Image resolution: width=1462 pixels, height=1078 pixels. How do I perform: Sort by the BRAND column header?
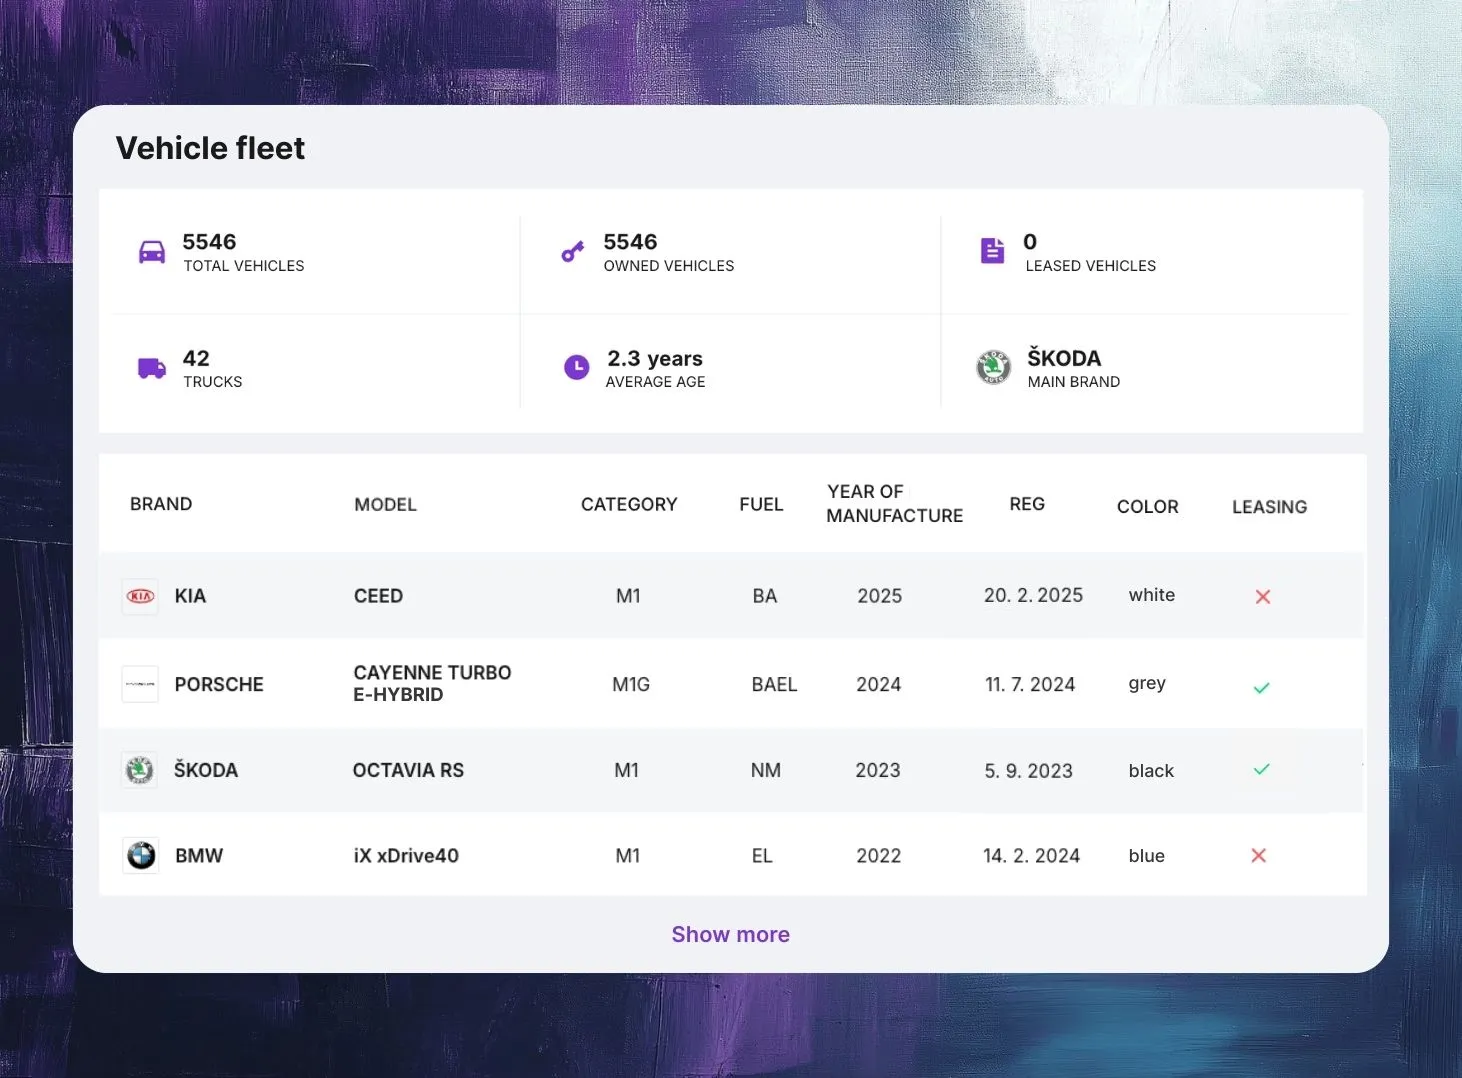[x=161, y=504]
